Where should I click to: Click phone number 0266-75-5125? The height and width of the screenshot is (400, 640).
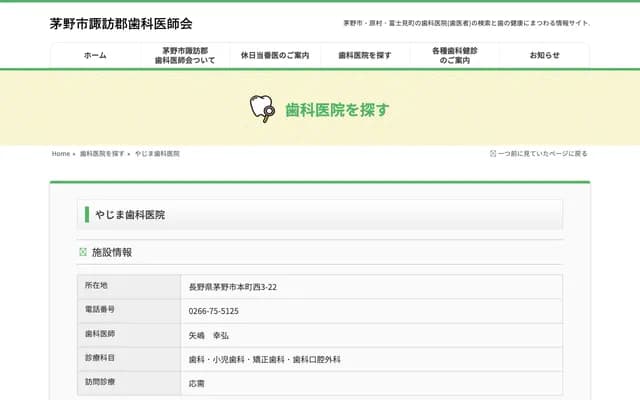tap(213, 311)
